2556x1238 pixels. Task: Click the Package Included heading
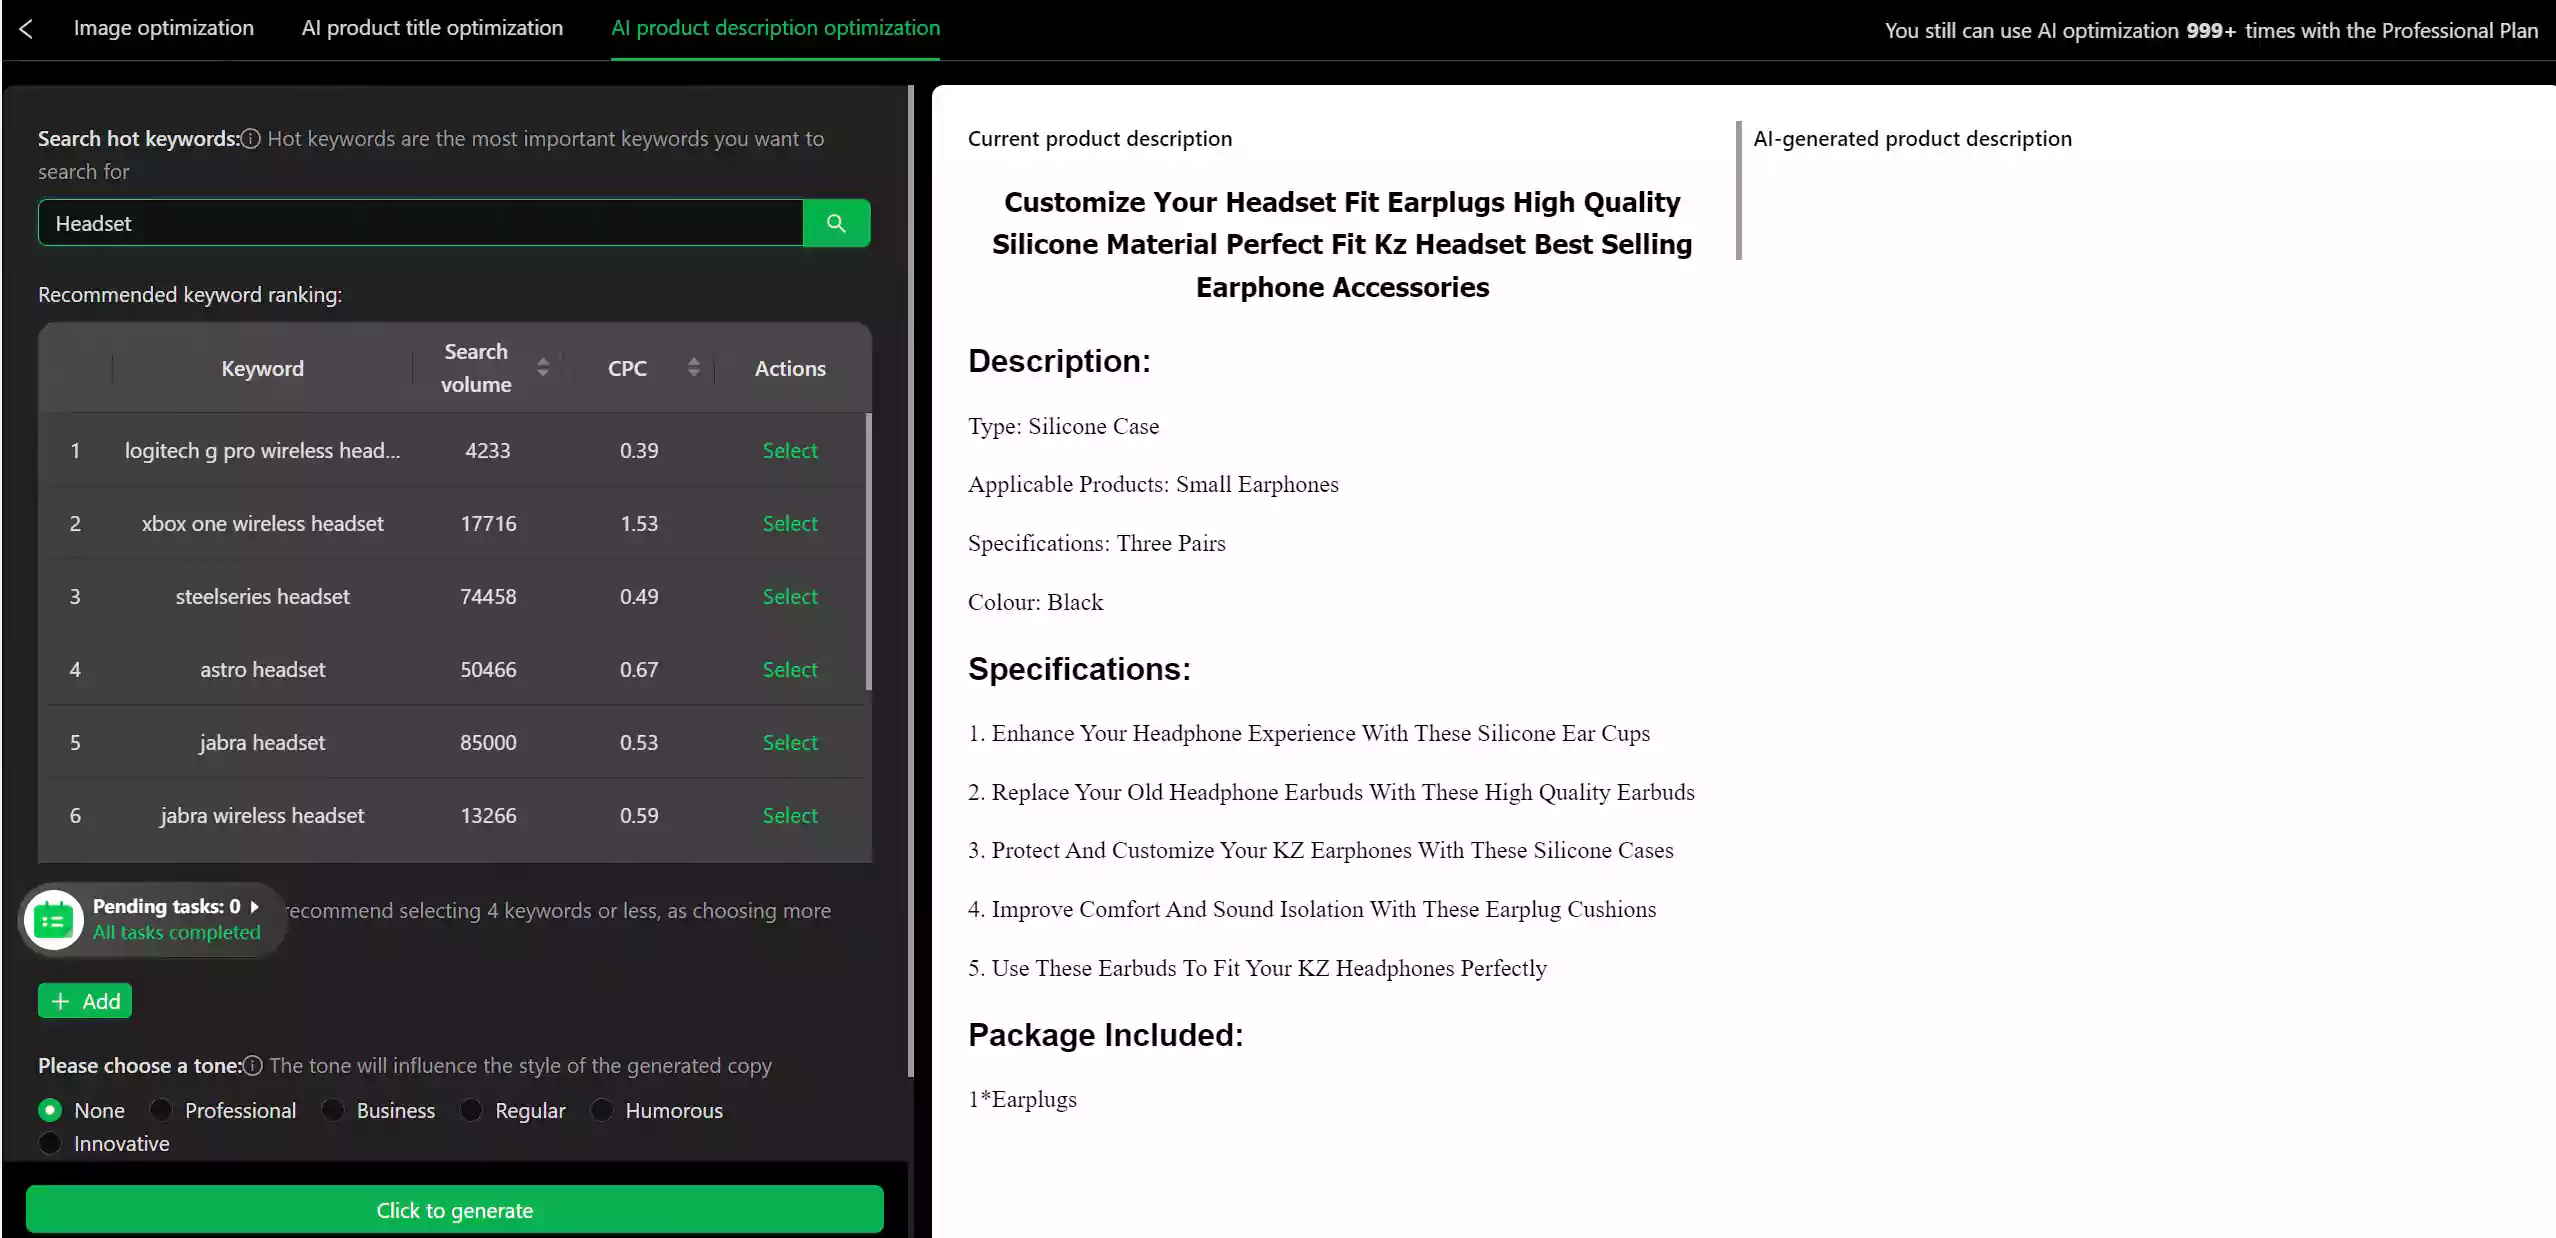tap(1105, 1035)
